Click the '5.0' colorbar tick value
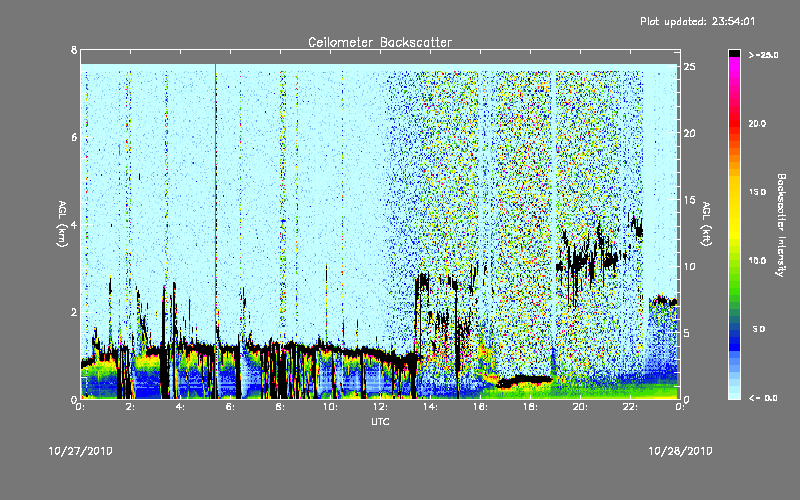Image resolution: width=800 pixels, height=500 pixels. pos(759,329)
